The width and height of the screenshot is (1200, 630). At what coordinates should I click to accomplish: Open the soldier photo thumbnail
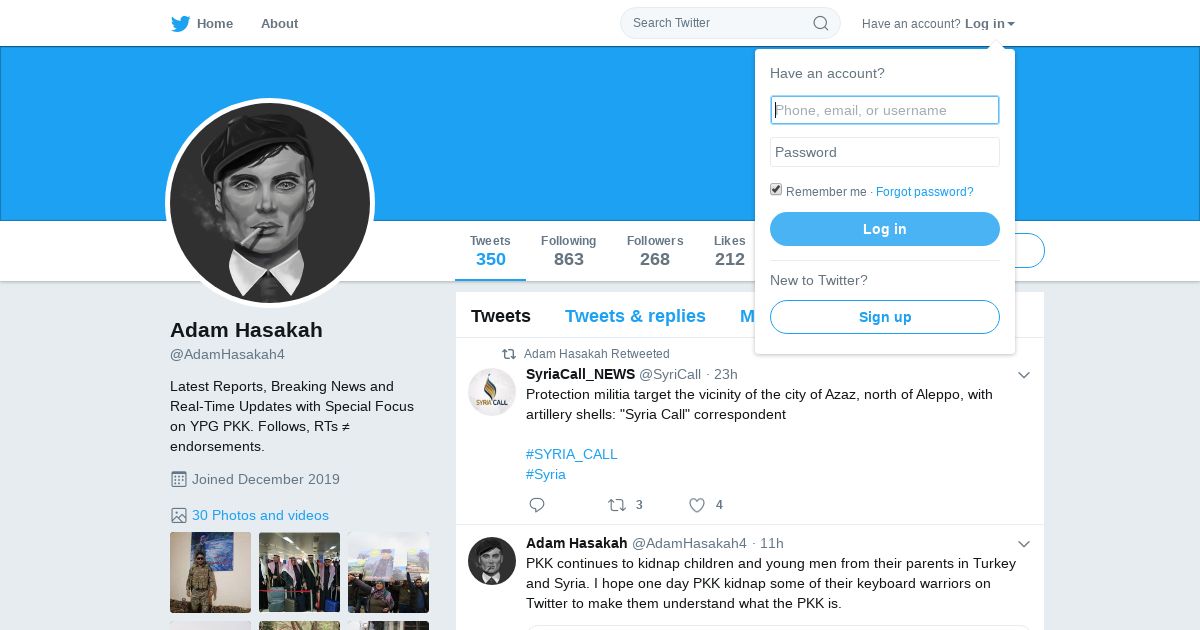tap(210, 572)
